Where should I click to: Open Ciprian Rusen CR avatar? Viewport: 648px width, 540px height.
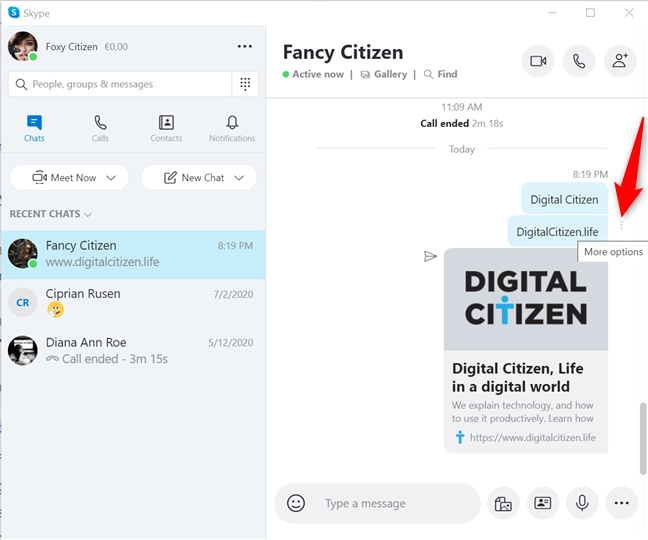23,302
